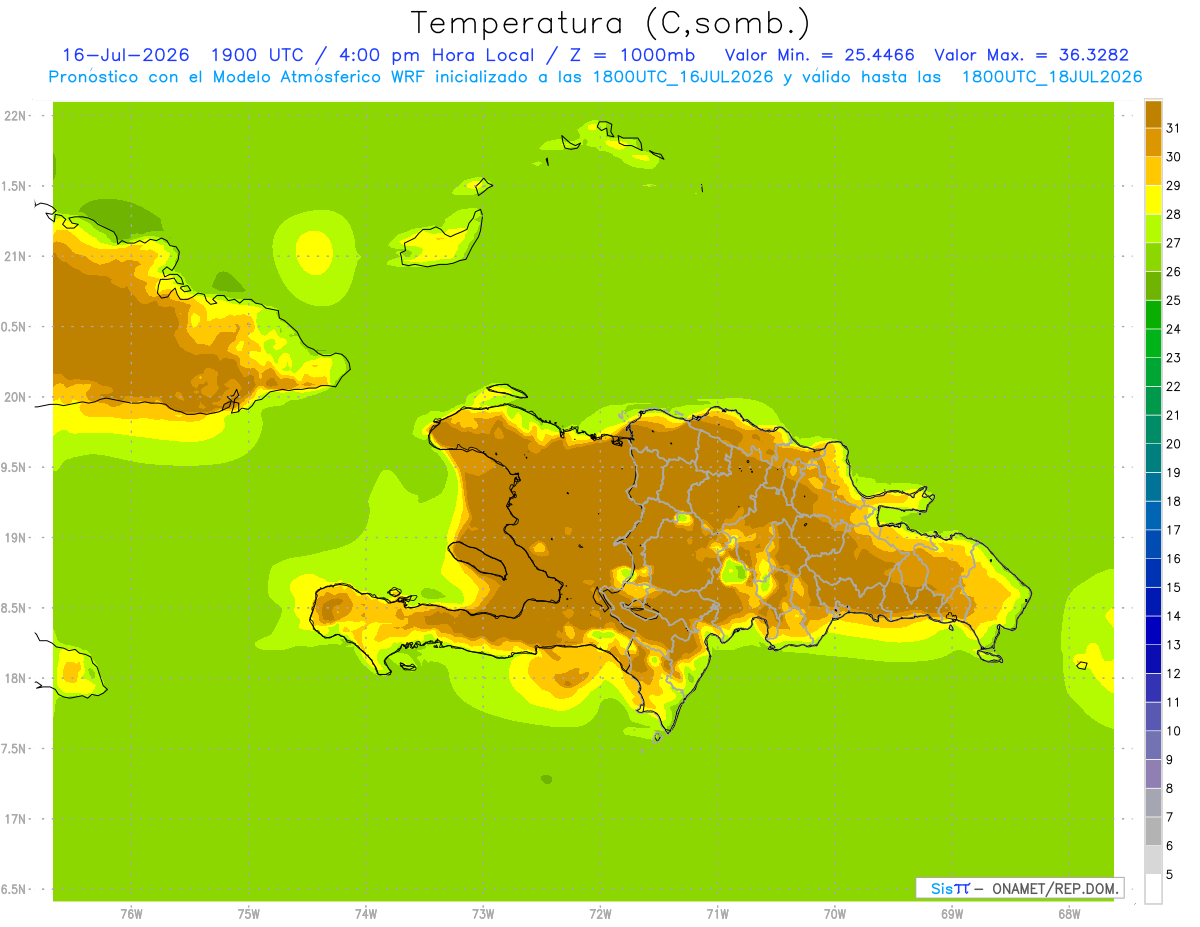Click the legend value 6
This screenshot has width=1200, height=927.
click(x=1170, y=846)
